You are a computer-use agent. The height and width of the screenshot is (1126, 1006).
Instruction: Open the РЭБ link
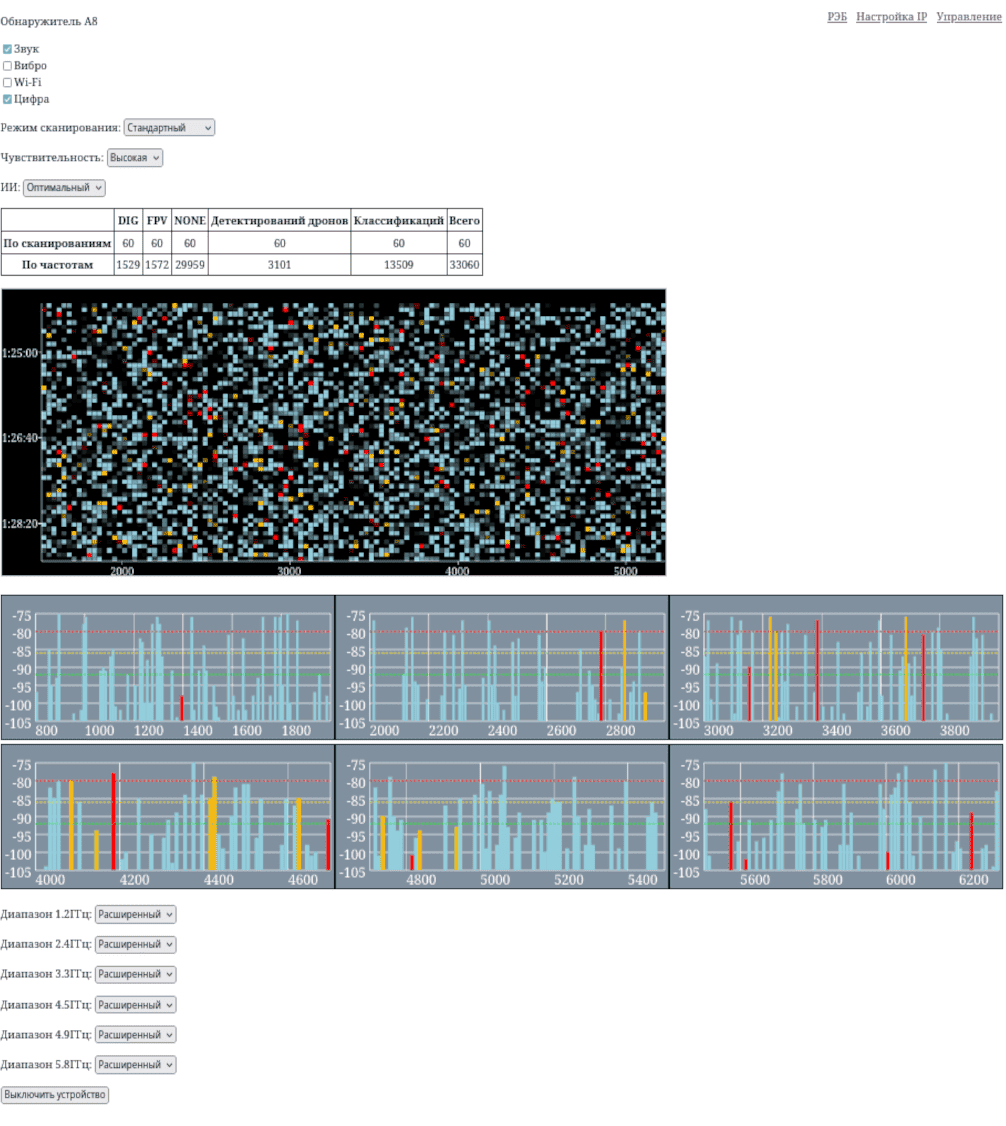[x=836, y=17]
